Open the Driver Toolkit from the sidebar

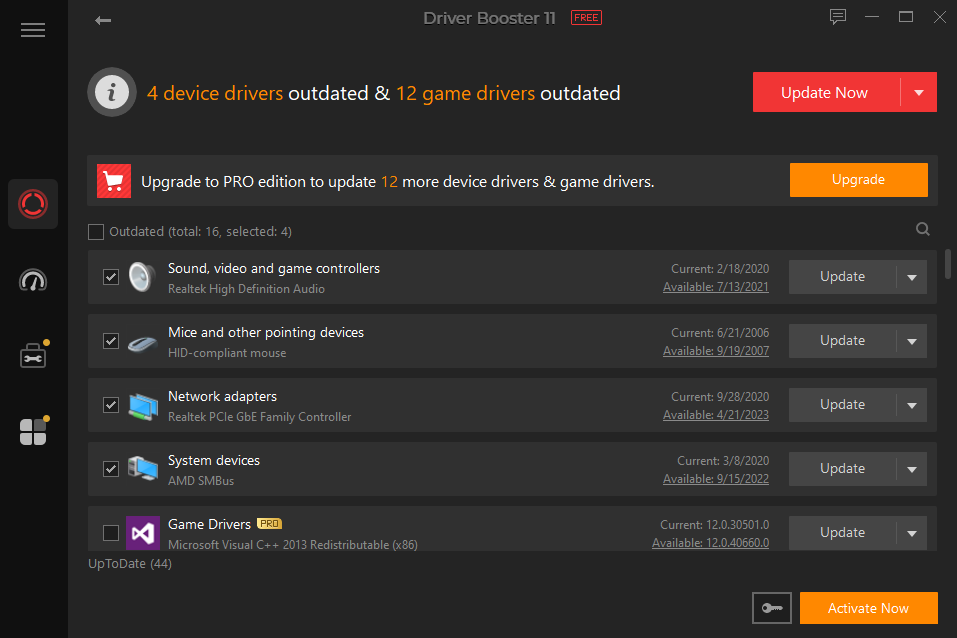(32, 354)
